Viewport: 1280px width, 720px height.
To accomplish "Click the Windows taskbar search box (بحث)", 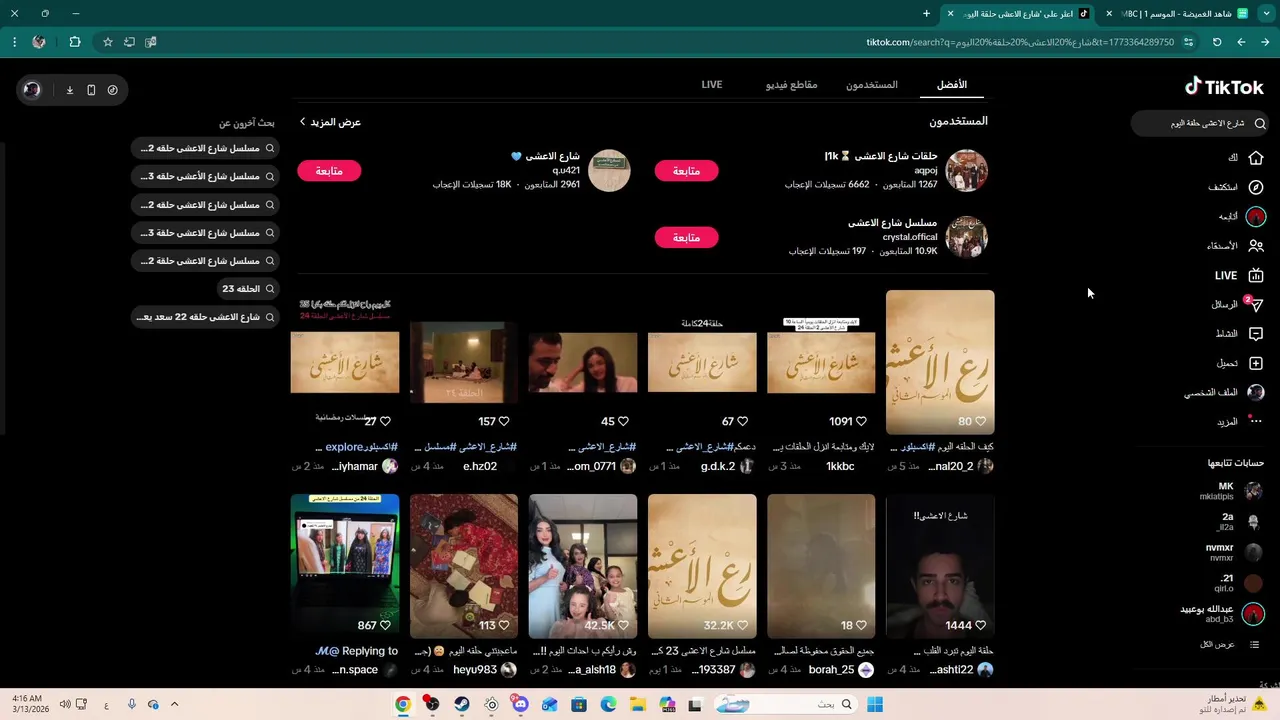I will (785, 705).
